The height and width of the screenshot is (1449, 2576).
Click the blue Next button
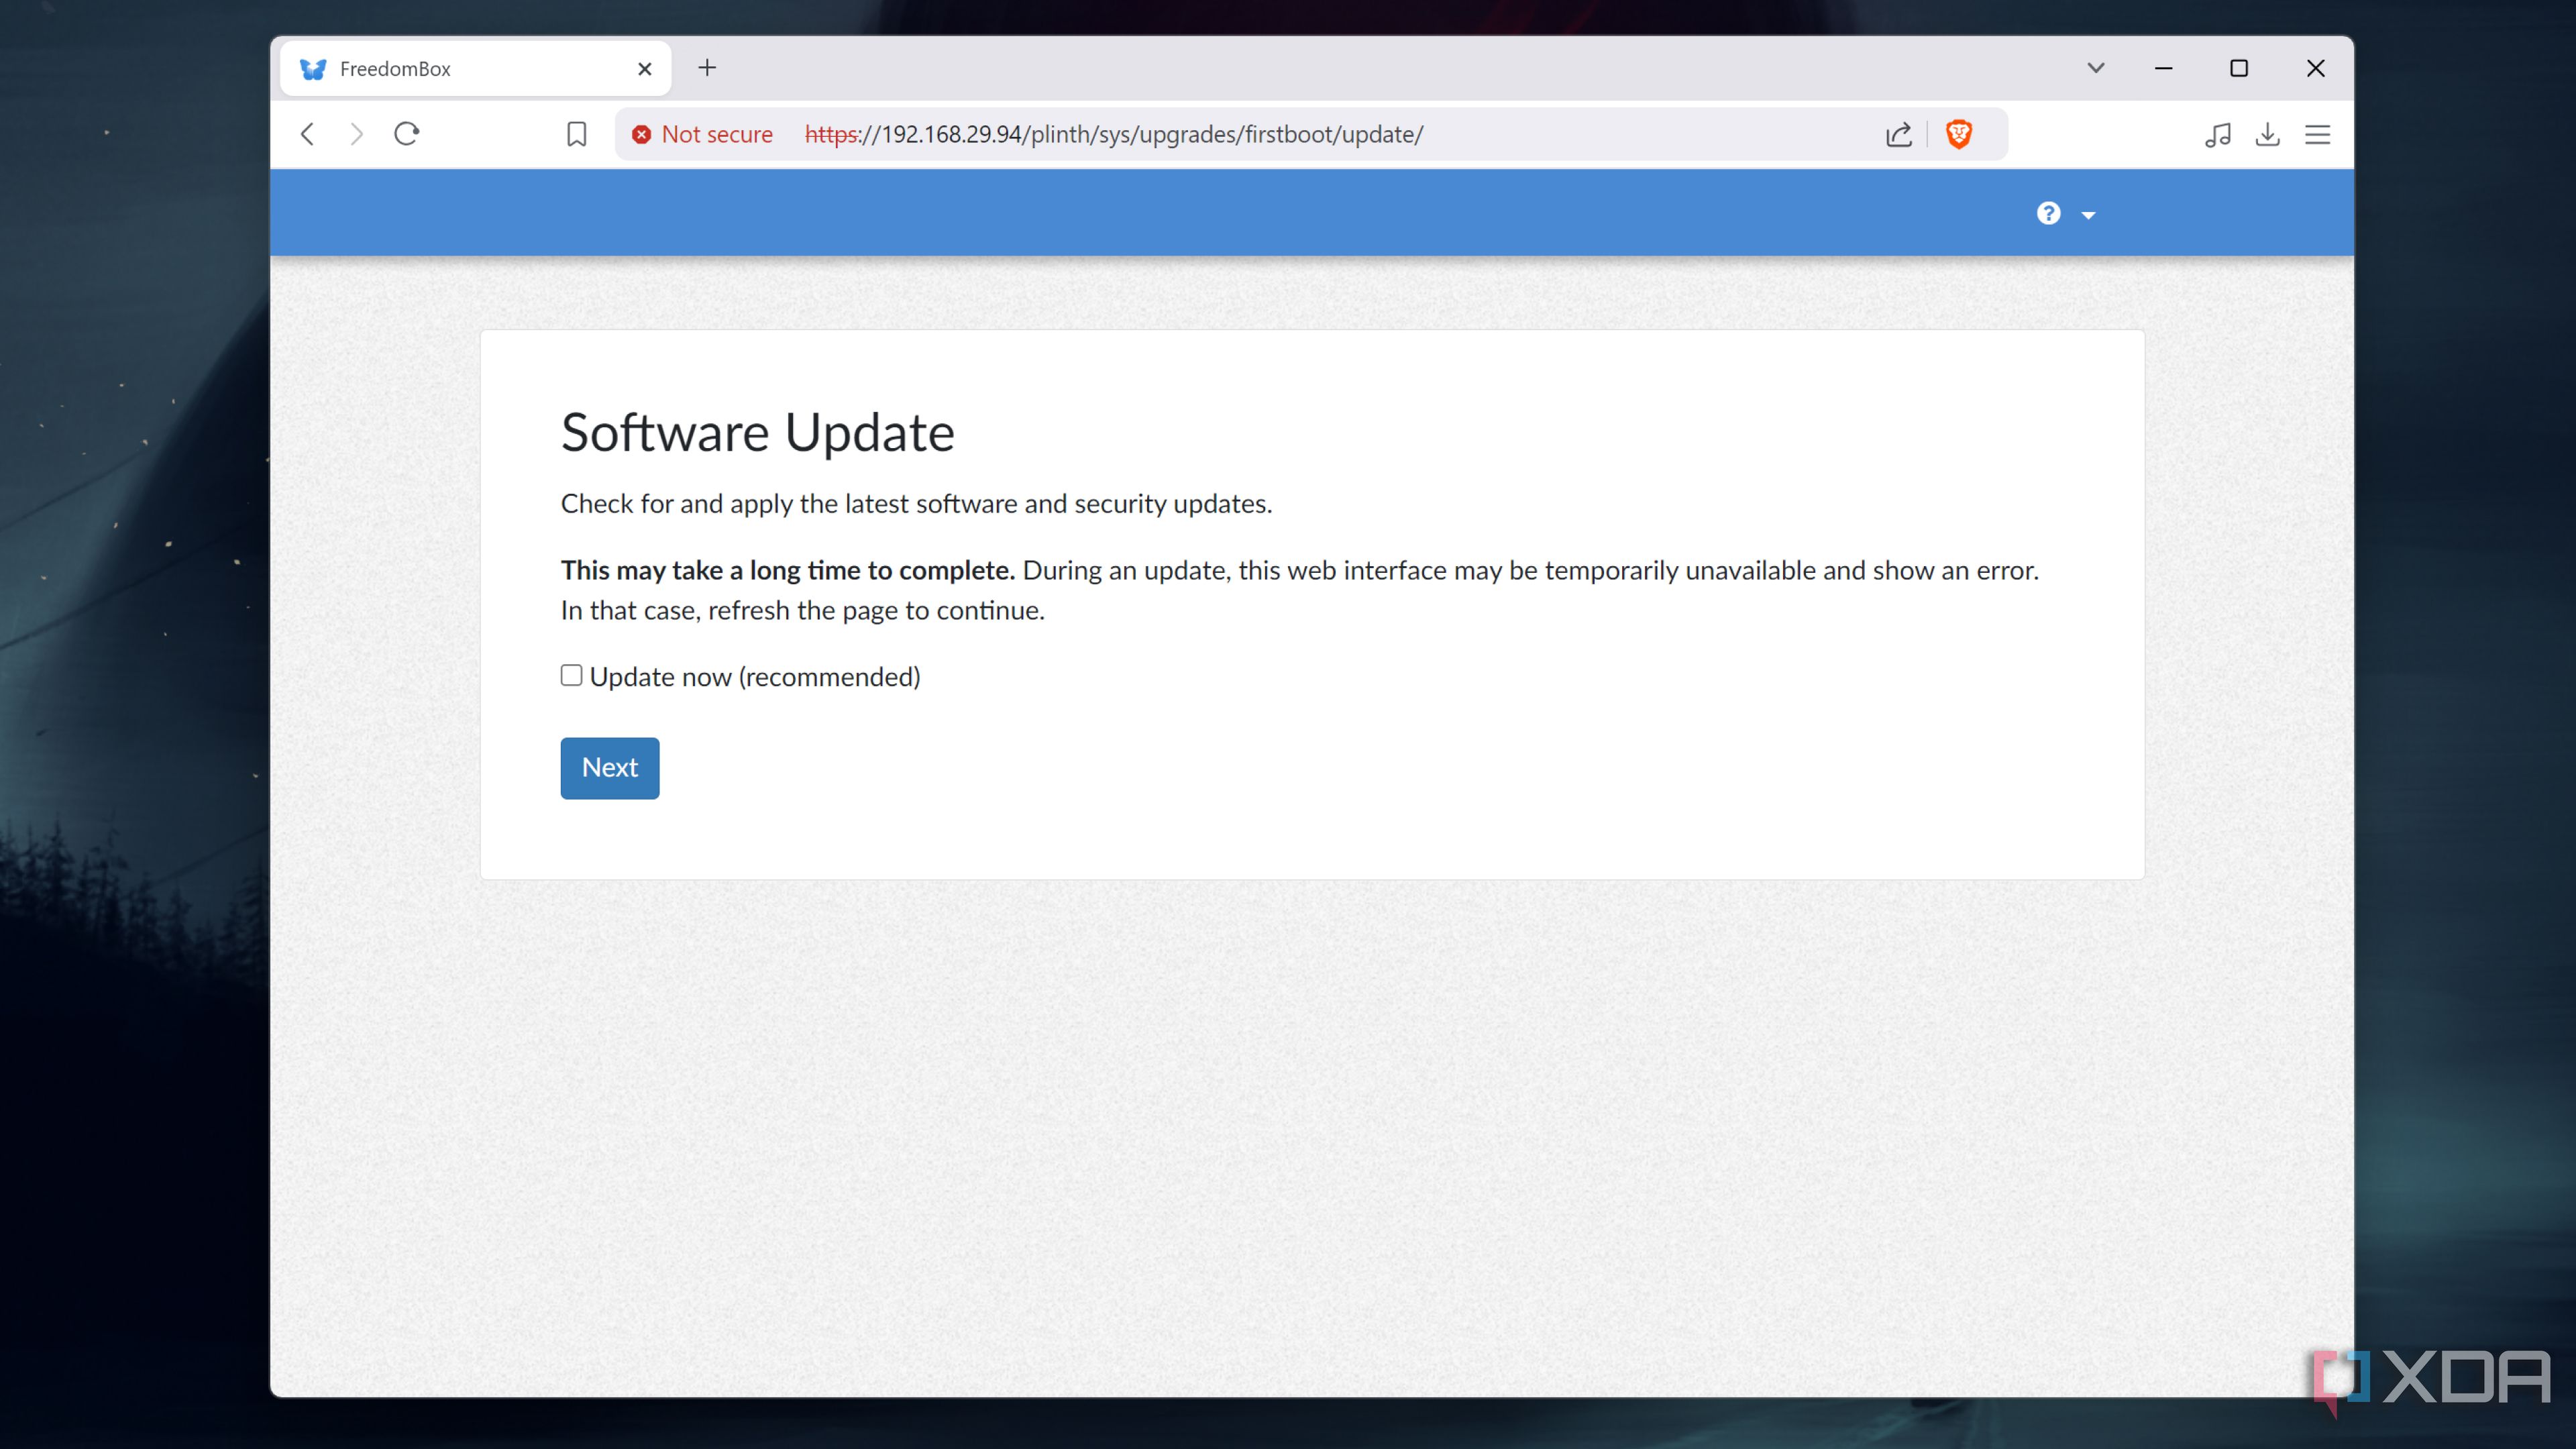[x=610, y=768]
